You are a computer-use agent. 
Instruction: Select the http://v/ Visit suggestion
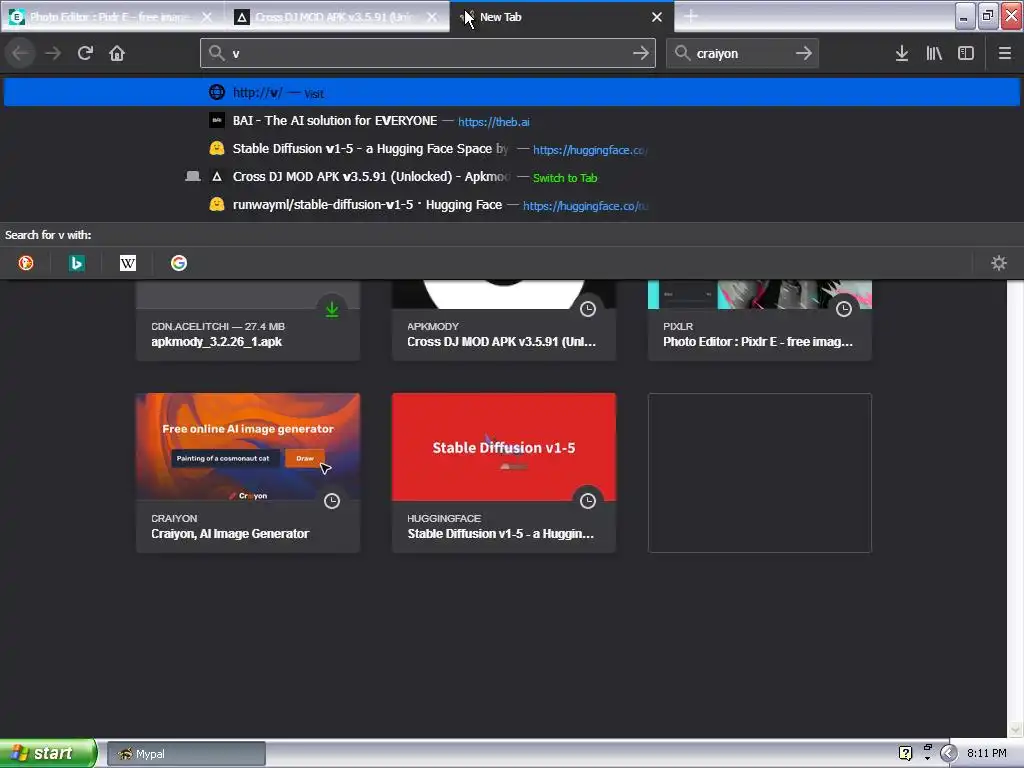[x=512, y=92]
